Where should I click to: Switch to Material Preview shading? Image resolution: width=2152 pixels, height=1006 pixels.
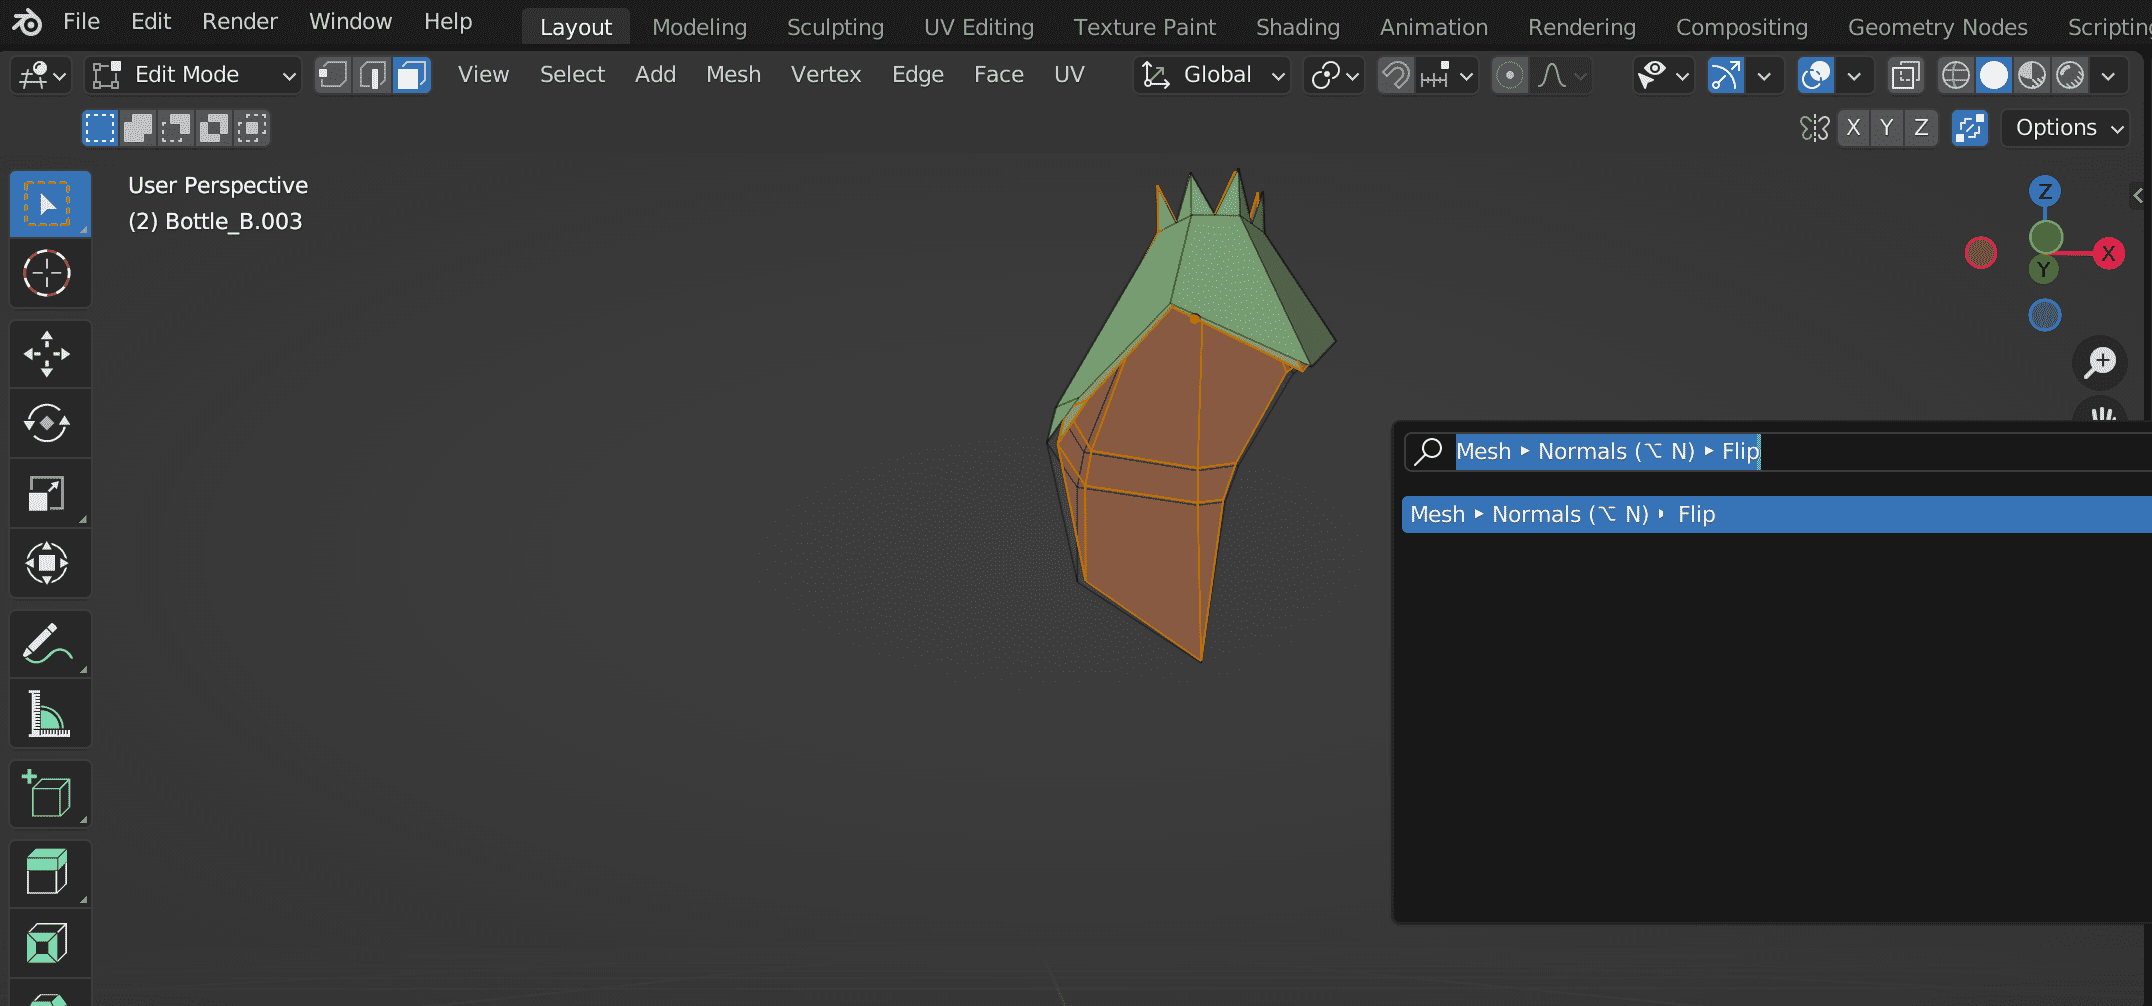2032,75
